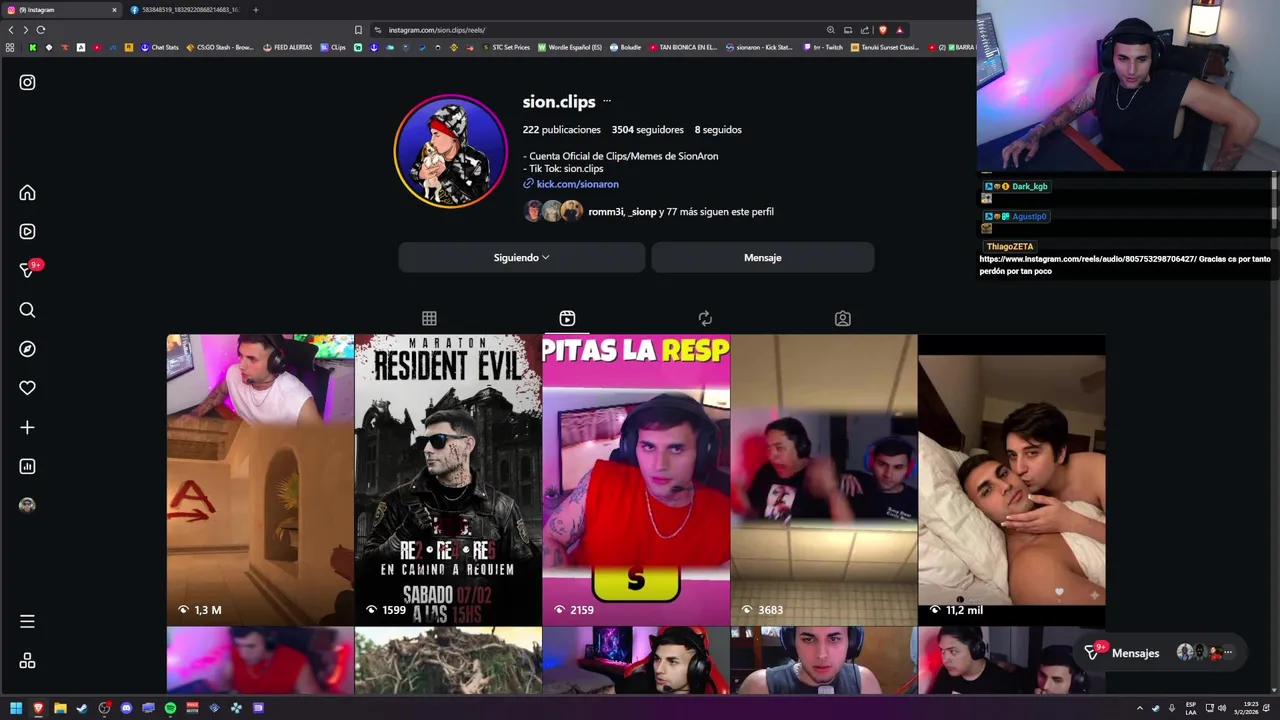Image resolution: width=1280 pixels, height=720 pixels.
Task: Open the three-dot options next to sion.clips
Action: point(606,101)
